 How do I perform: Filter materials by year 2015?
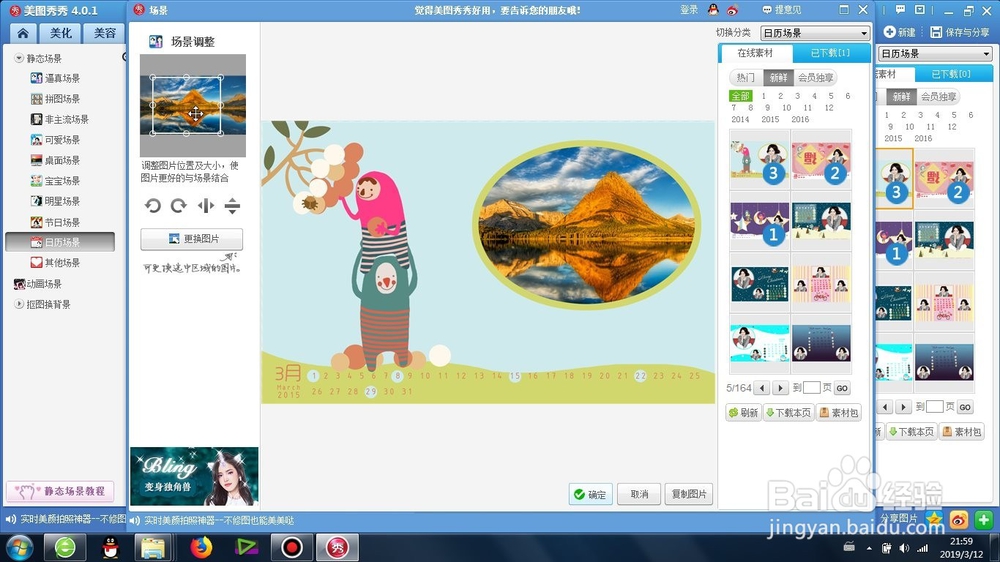770,119
